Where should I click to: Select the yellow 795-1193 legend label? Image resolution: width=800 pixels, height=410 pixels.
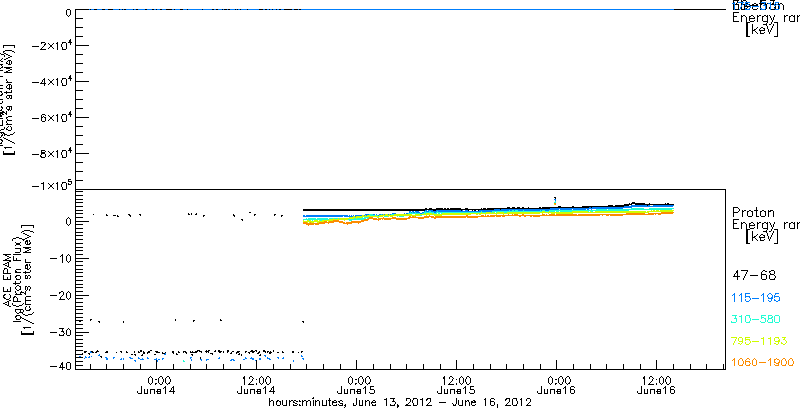tap(759, 341)
